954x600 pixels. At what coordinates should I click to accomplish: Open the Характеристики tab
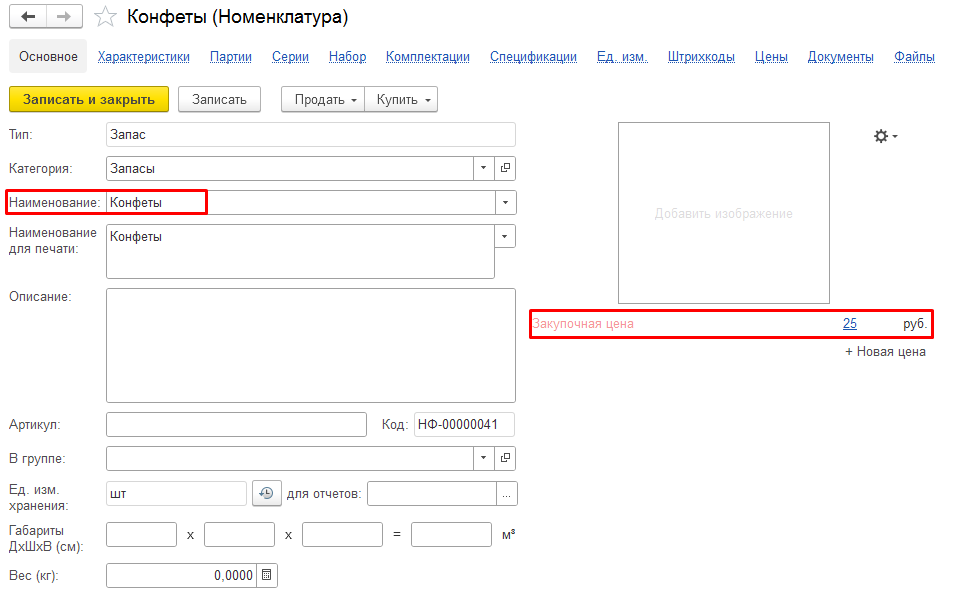point(144,57)
